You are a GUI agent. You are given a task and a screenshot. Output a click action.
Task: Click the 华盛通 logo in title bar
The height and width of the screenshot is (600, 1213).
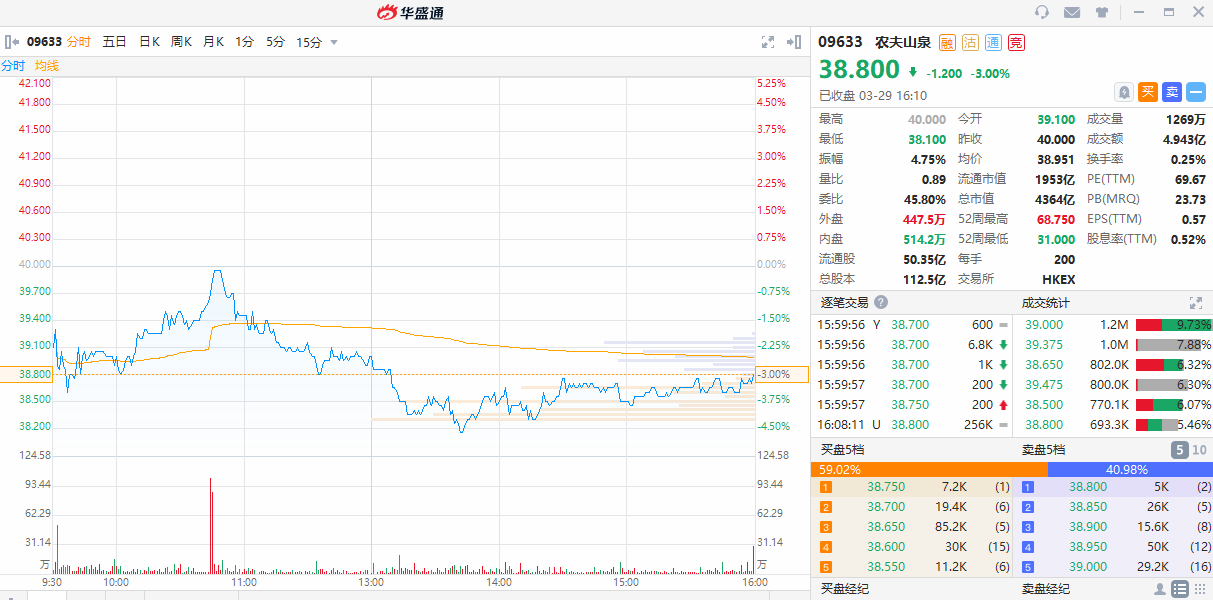pyautogui.click(x=410, y=12)
